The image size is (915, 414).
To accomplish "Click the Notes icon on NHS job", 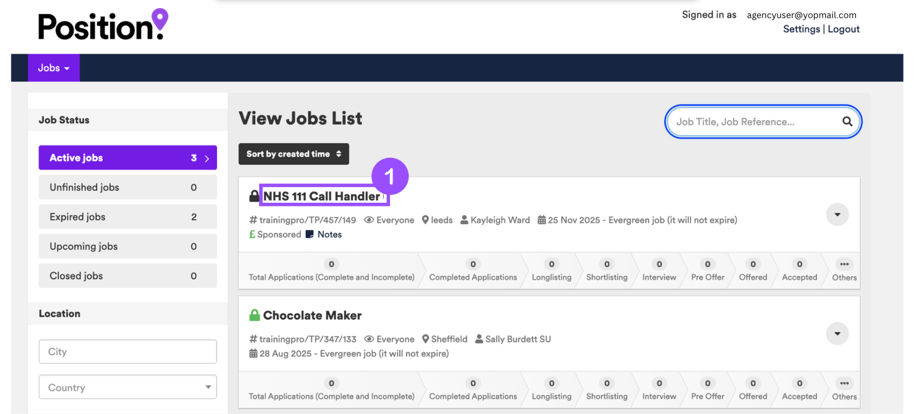I will click(310, 235).
